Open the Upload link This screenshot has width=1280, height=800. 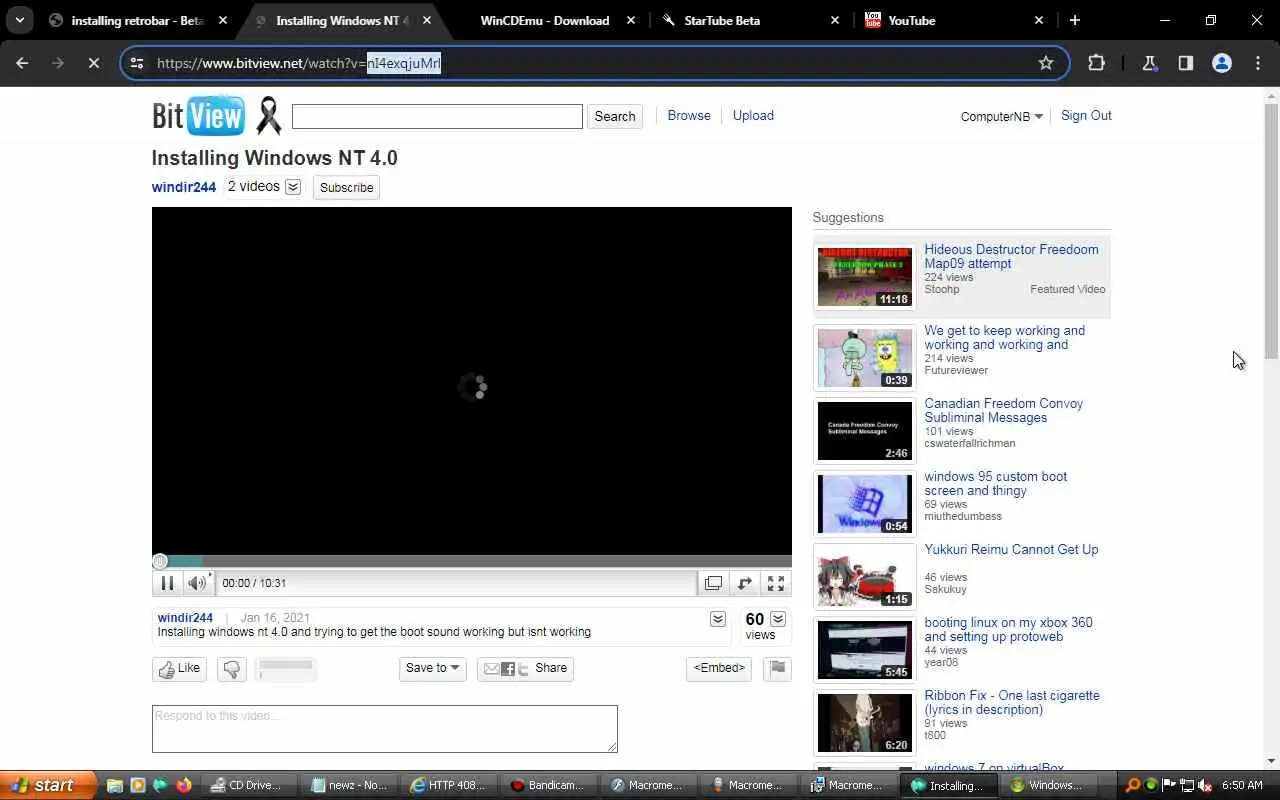[x=753, y=115]
